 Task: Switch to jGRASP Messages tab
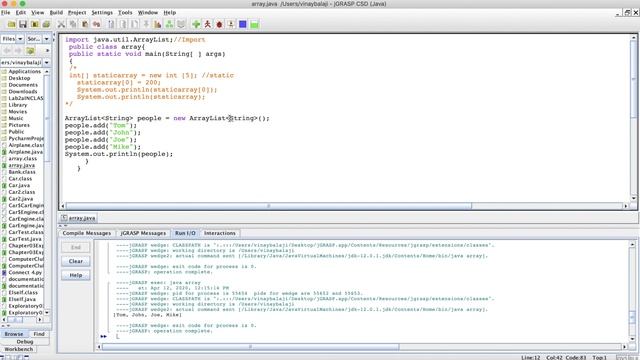(143, 233)
